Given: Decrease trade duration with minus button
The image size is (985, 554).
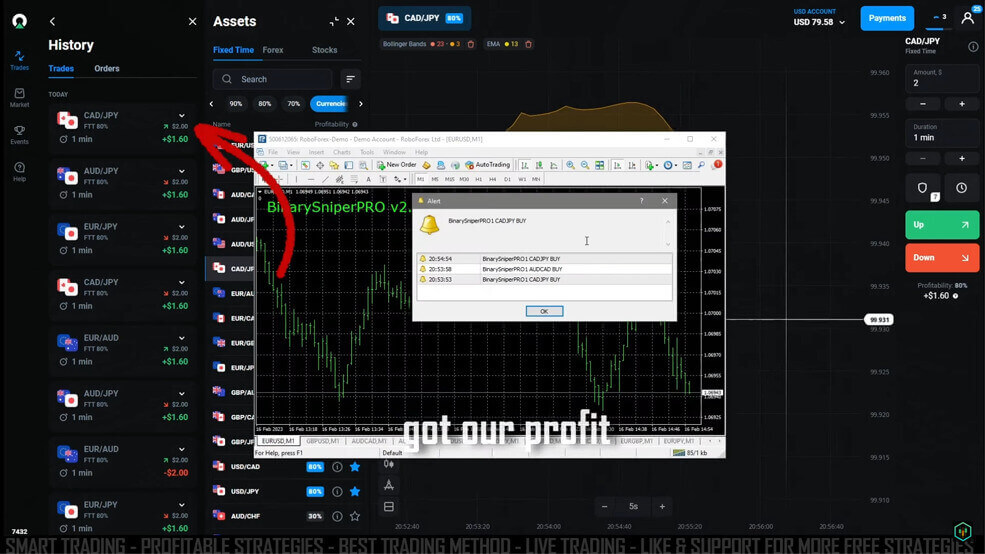Looking at the screenshot, I should 922,158.
